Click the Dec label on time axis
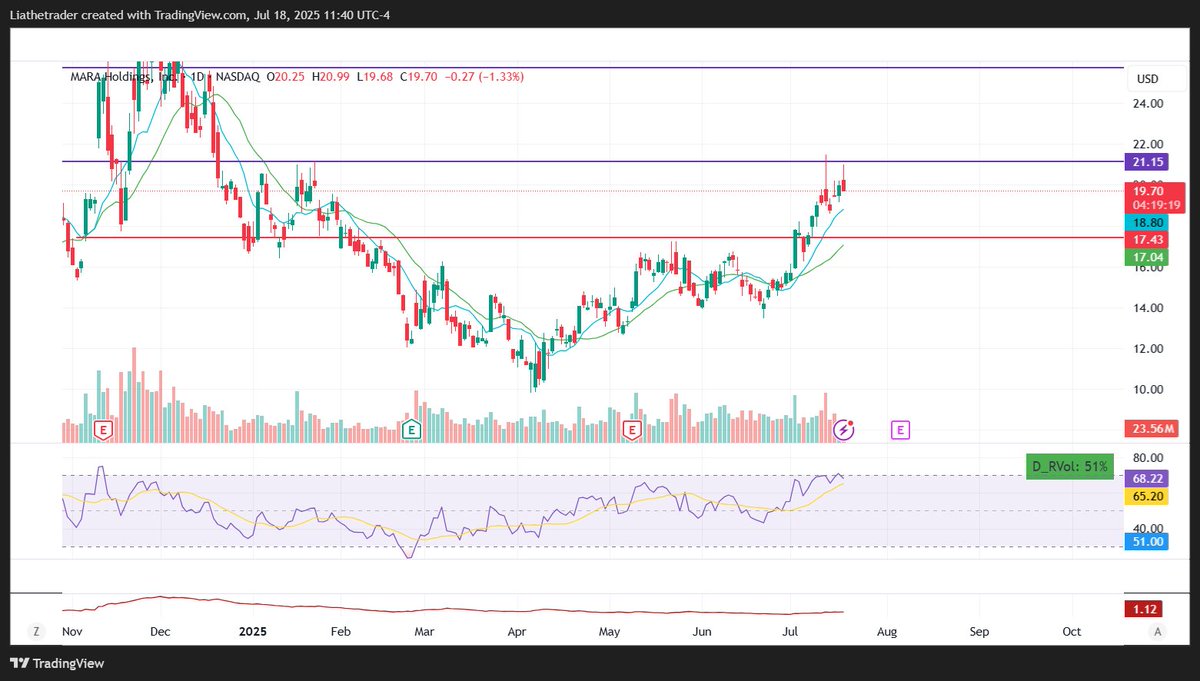 click(x=161, y=632)
